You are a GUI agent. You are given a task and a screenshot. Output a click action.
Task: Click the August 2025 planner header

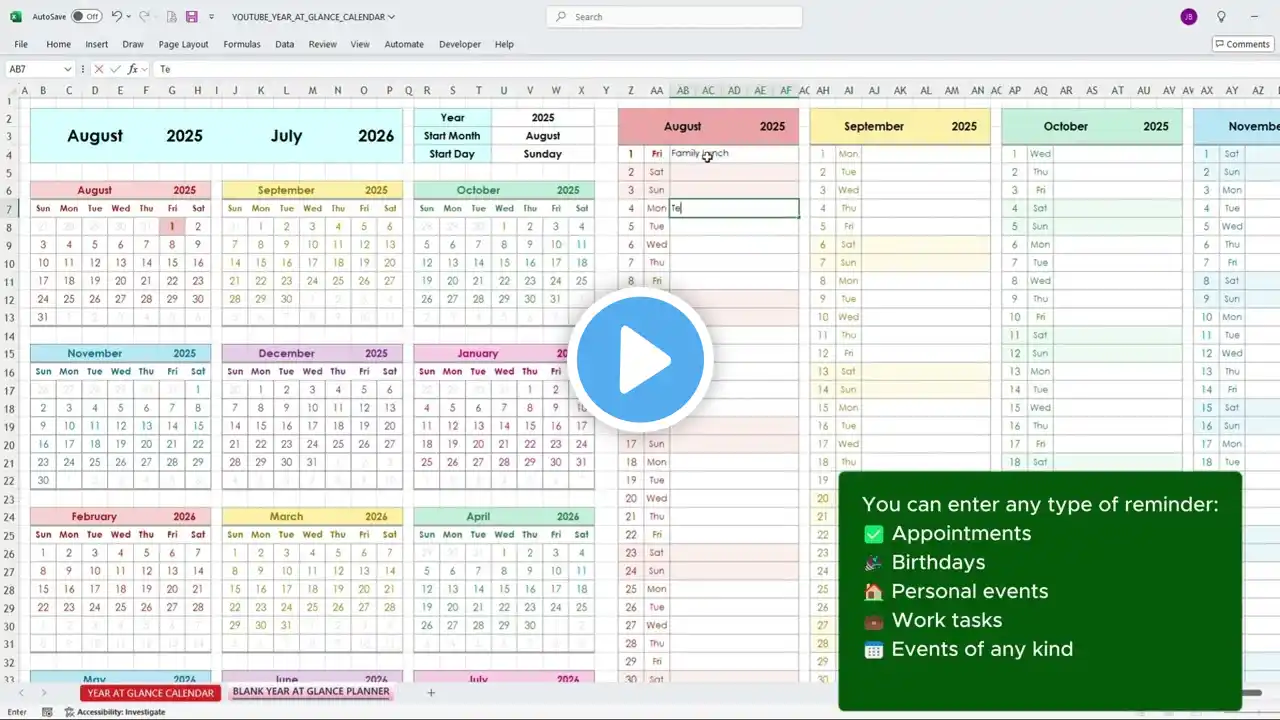click(x=708, y=126)
